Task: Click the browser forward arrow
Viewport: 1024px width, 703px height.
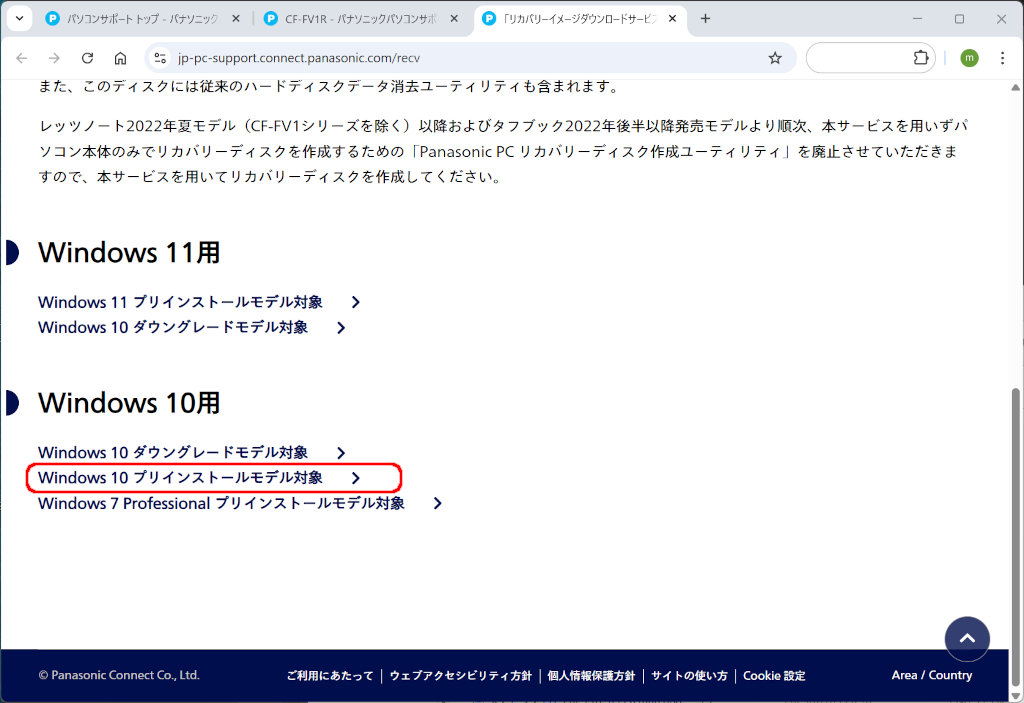Action: (x=54, y=58)
